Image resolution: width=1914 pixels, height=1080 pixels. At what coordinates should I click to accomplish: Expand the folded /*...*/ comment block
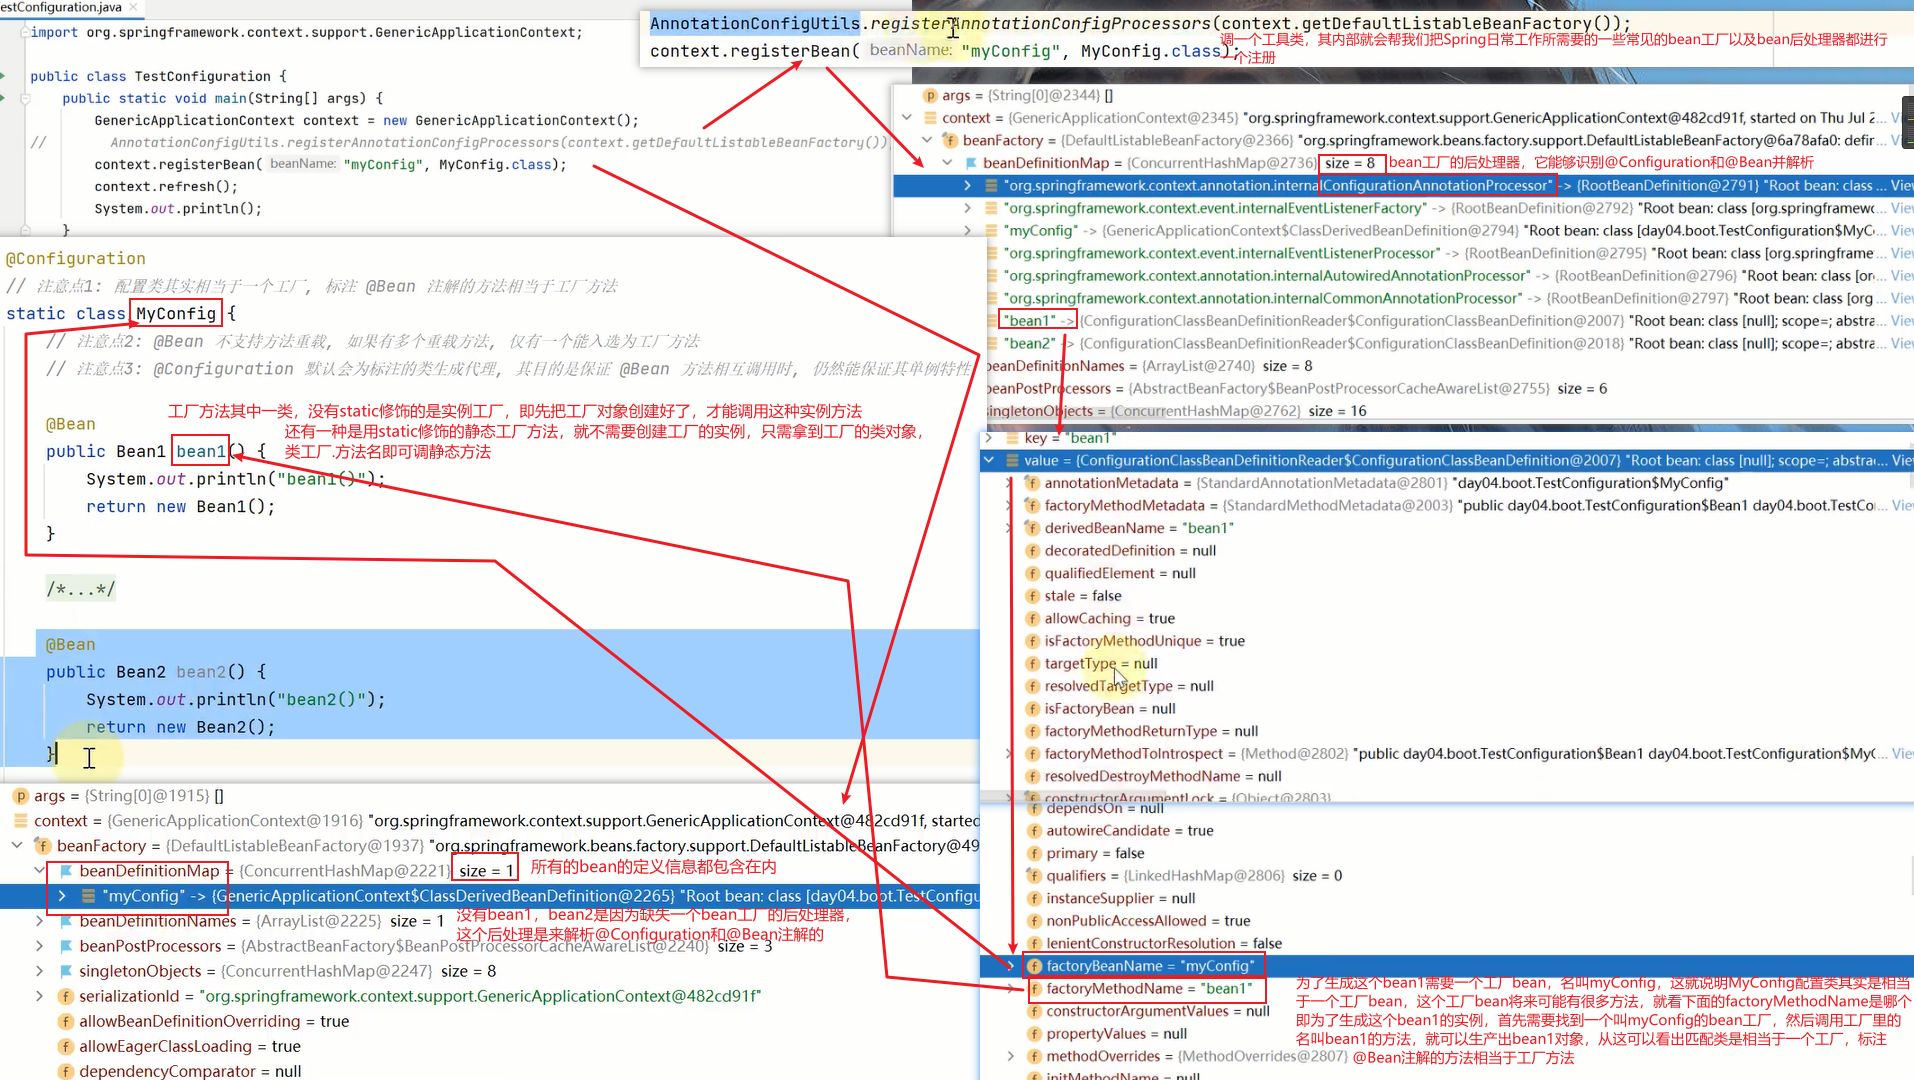click(81, 590)
